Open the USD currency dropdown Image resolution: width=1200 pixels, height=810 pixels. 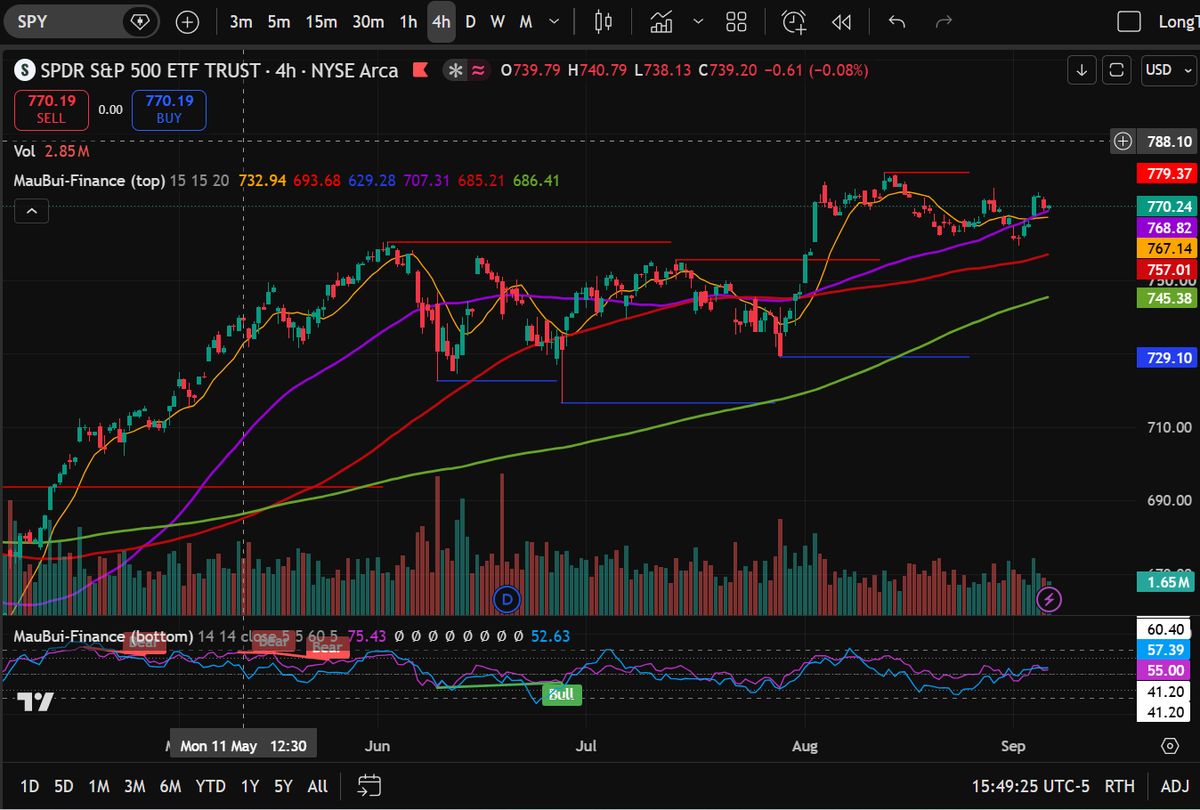(1168, 70)
